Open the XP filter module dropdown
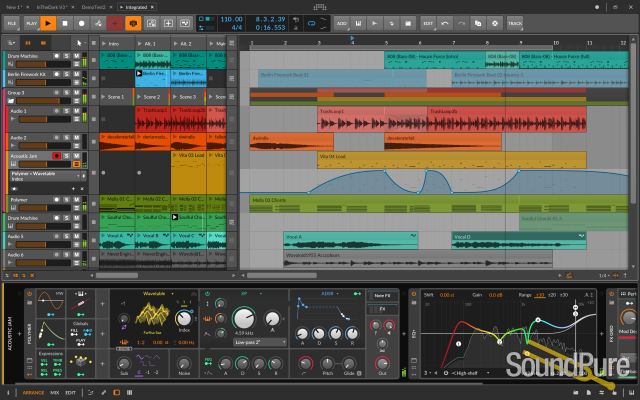The width and height of the screenshot is (640, 400). [x=249, y=293]
